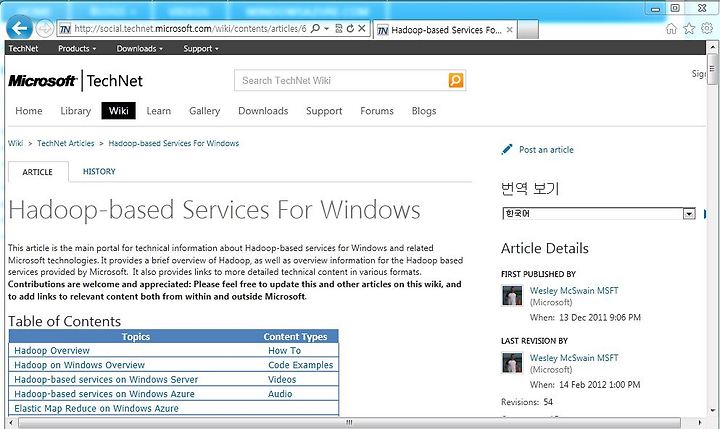Open Support in the site navigation
Screen dimensions: 720x429
tap(324, 111)
